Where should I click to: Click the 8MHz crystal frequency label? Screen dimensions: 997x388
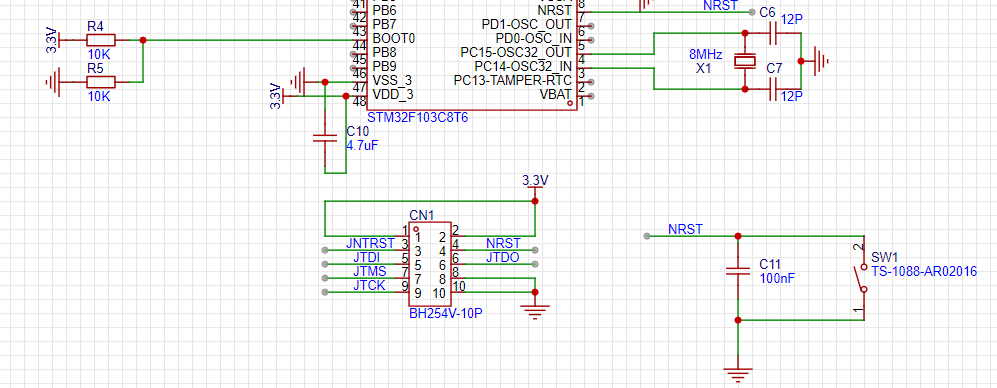click(705, 54)
